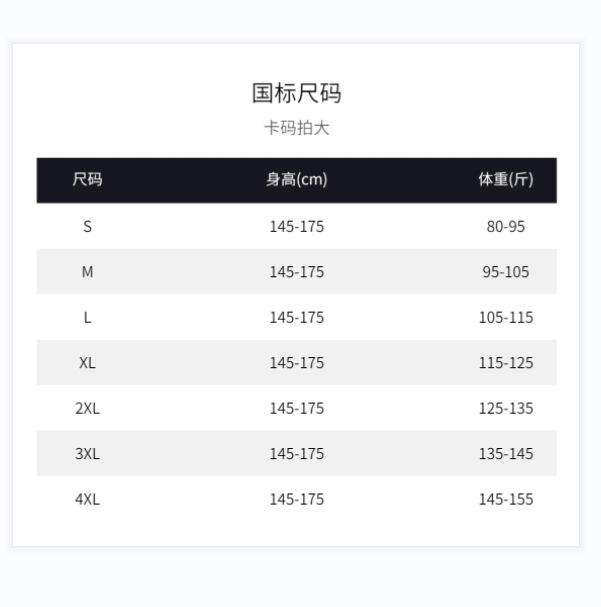Click the 145-155 weight value
This screenshot has height=607, width=601.
point(505,499)
